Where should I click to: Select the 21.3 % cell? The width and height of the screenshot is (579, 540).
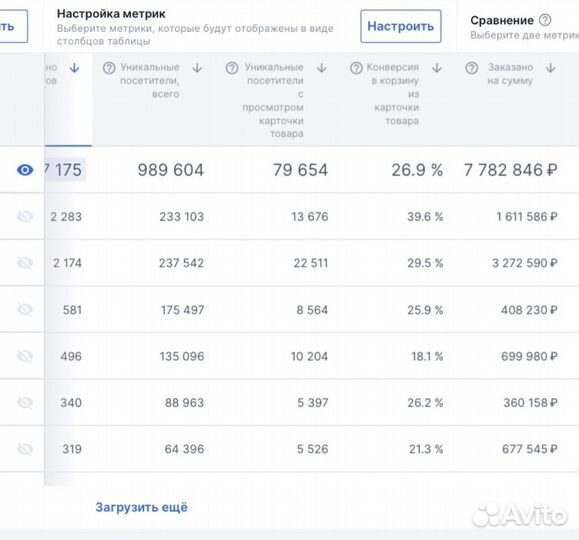click(426, 449)
